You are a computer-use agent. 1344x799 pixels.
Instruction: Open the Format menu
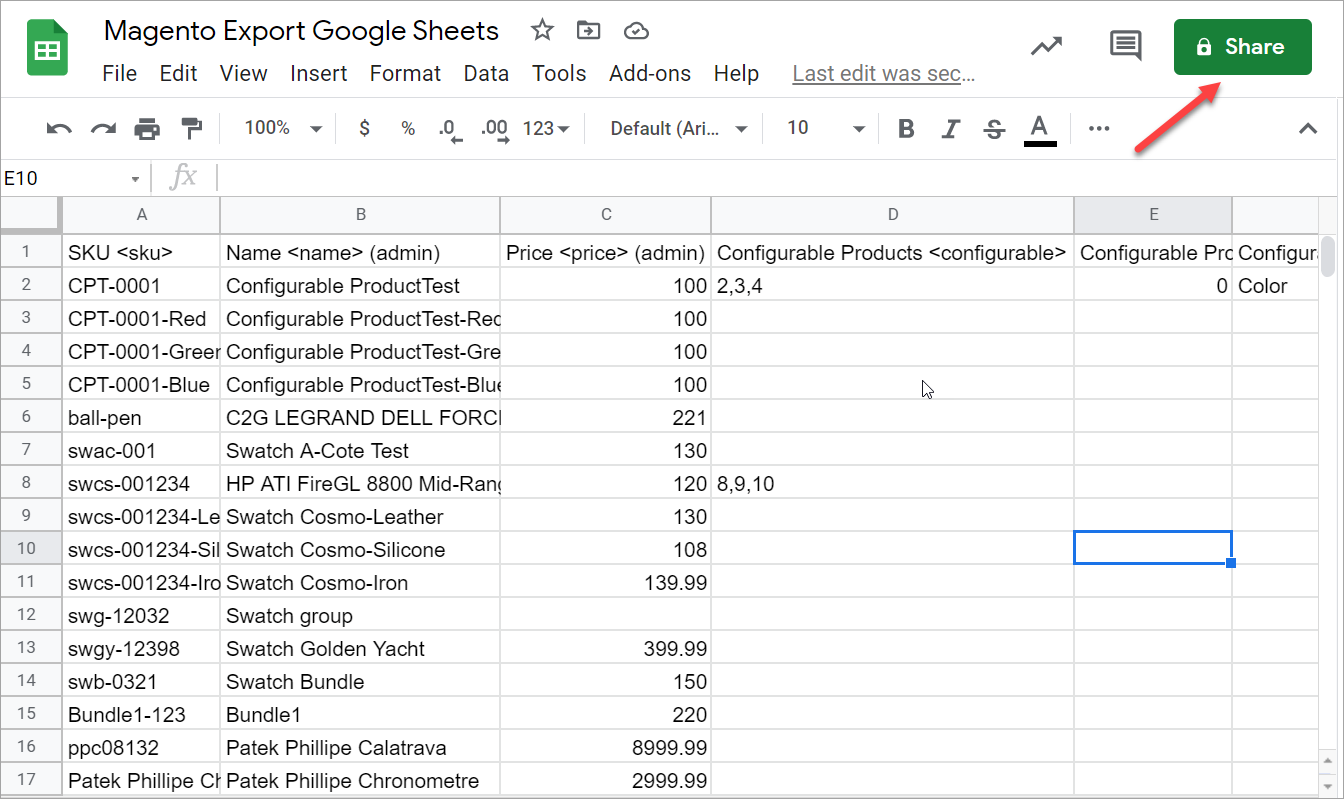click(405, 73)
